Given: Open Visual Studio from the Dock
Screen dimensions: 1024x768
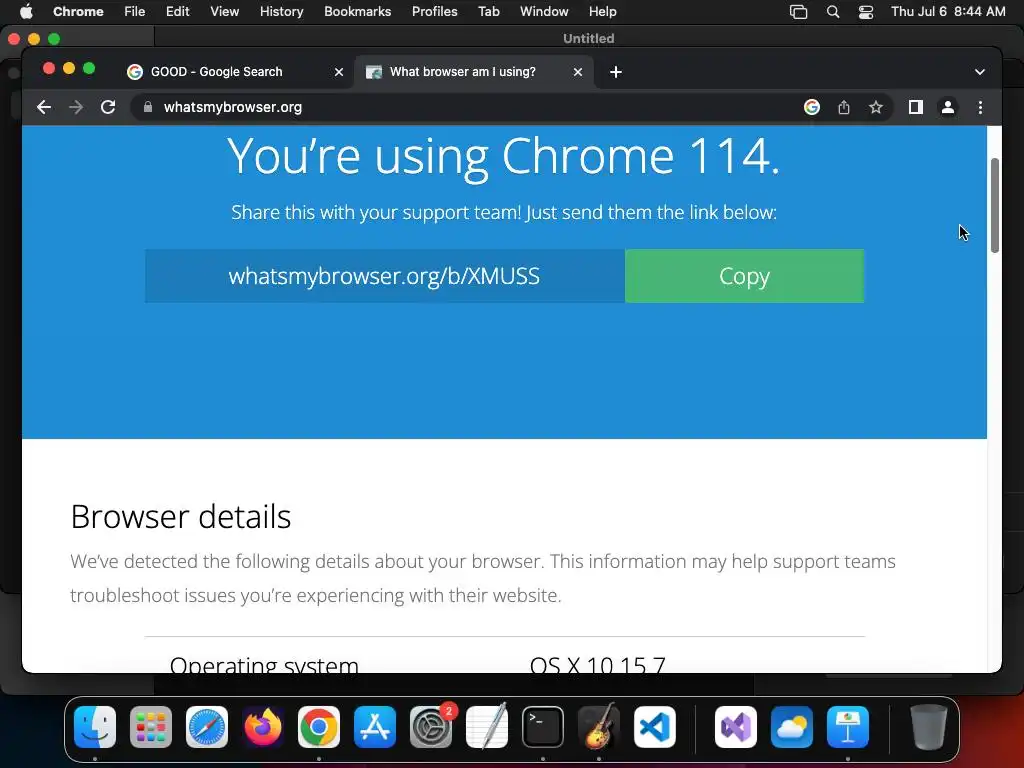Looking at the screenshot, I should [x=736, y=727].
